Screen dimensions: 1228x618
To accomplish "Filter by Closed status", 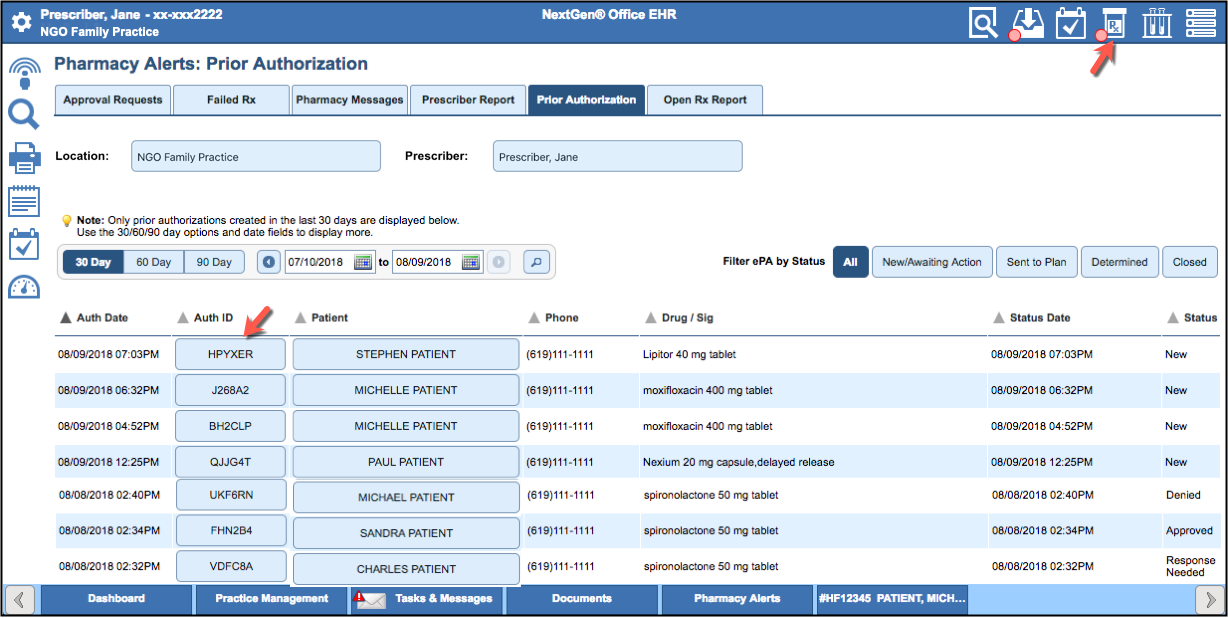I will tap(1190, 262).
